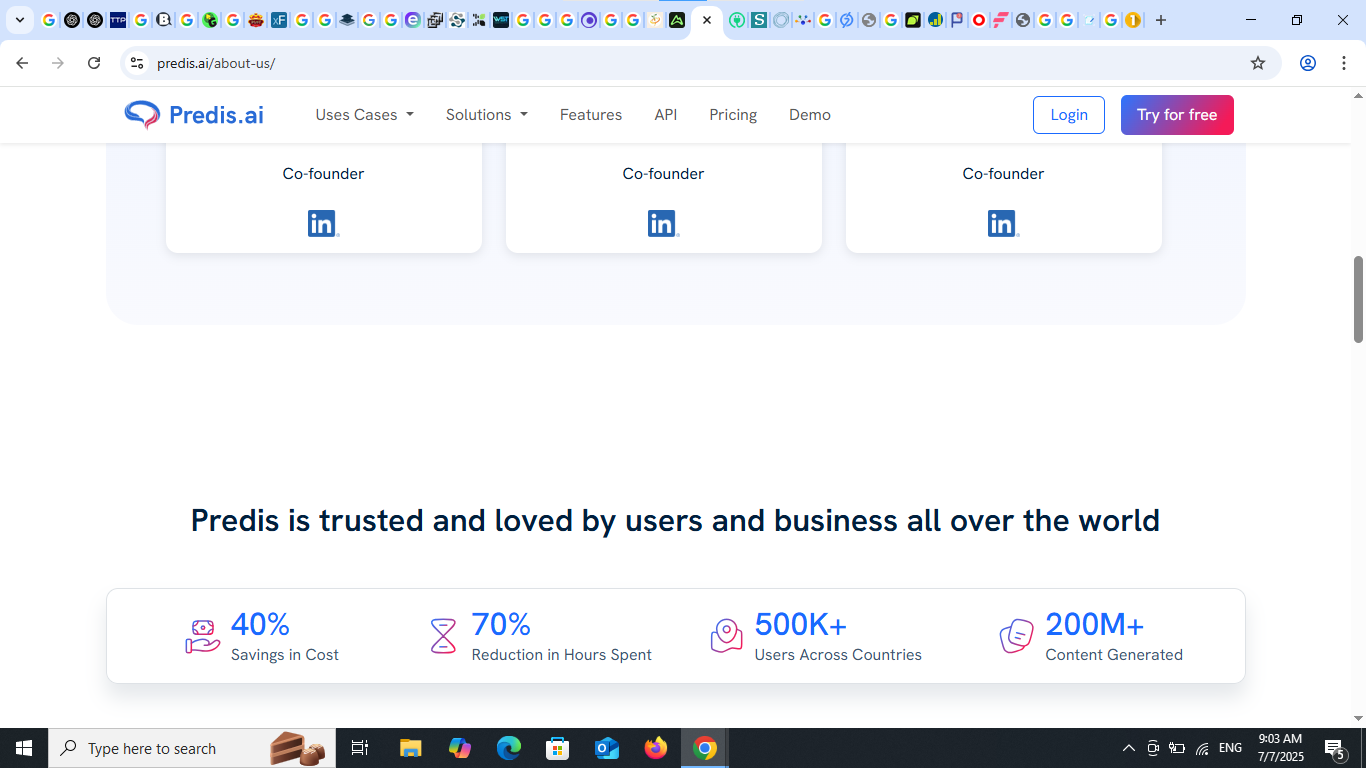Viewport: 1366px width, 768px height.
Task: Open Outlook from the taskbar
Action: click(607, 748)
